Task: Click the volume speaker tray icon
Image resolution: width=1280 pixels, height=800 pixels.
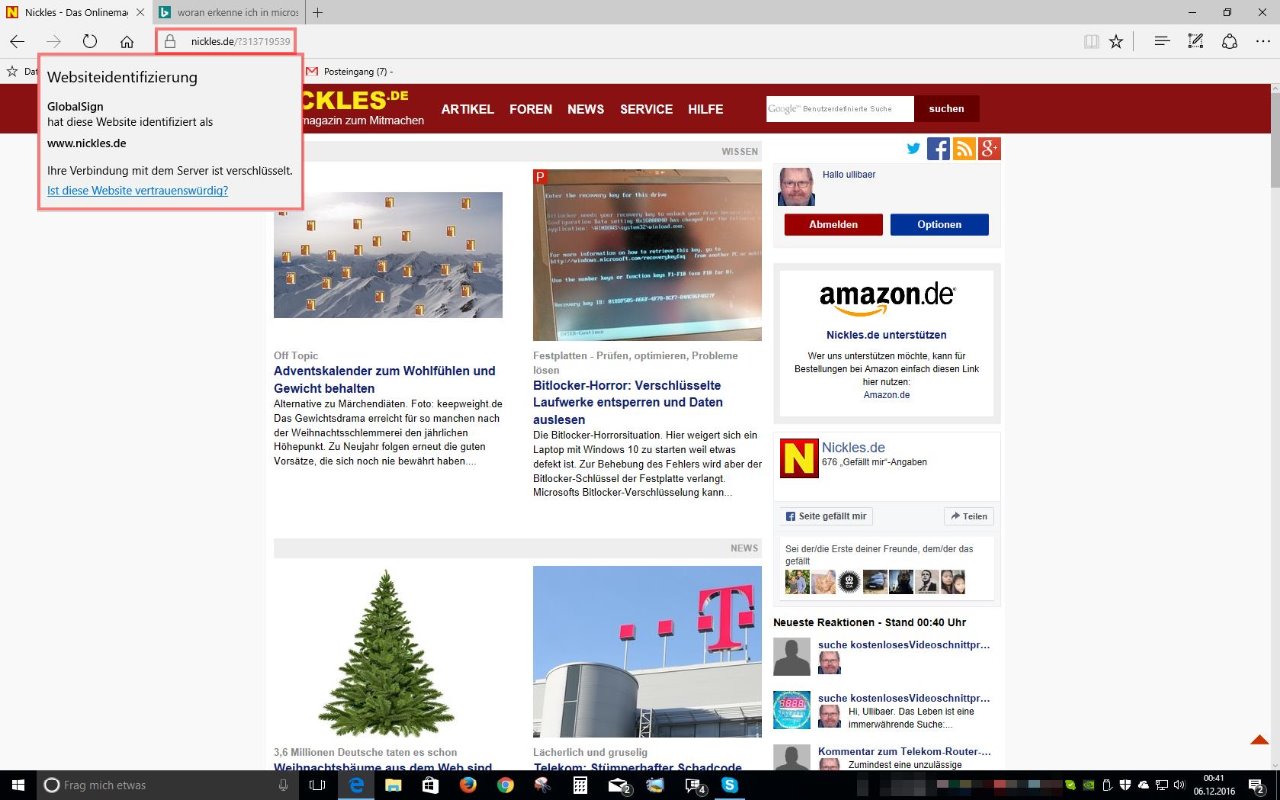Action: (x=1178, y=785)
